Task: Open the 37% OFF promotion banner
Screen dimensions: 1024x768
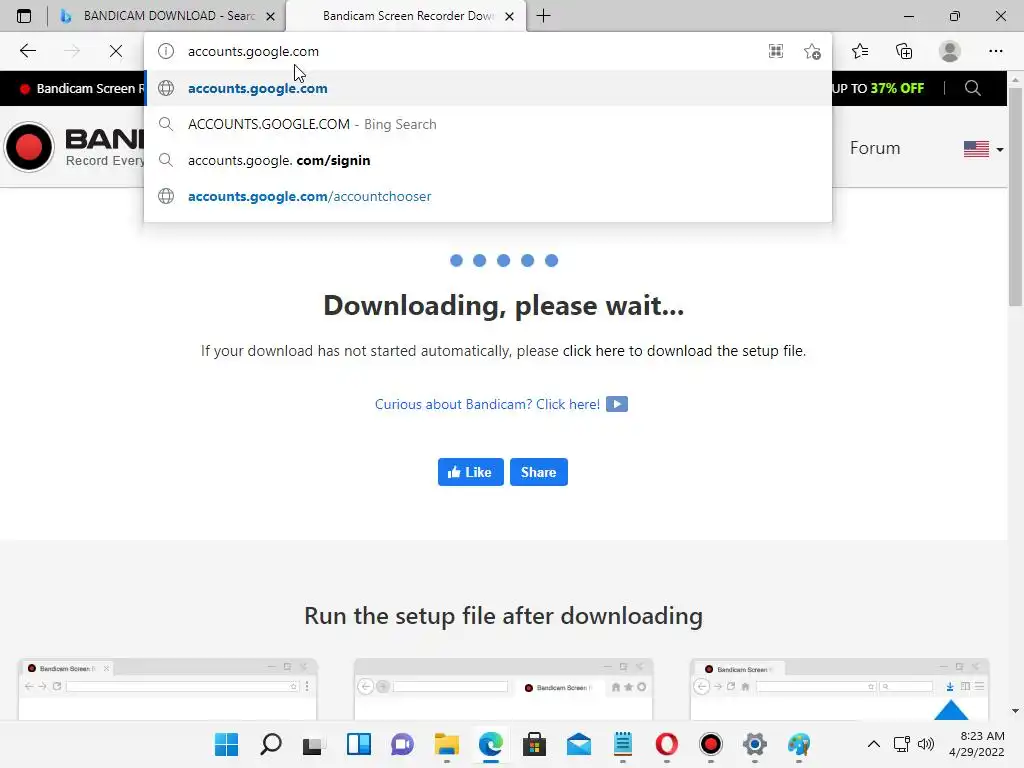Action: [878, 88]
